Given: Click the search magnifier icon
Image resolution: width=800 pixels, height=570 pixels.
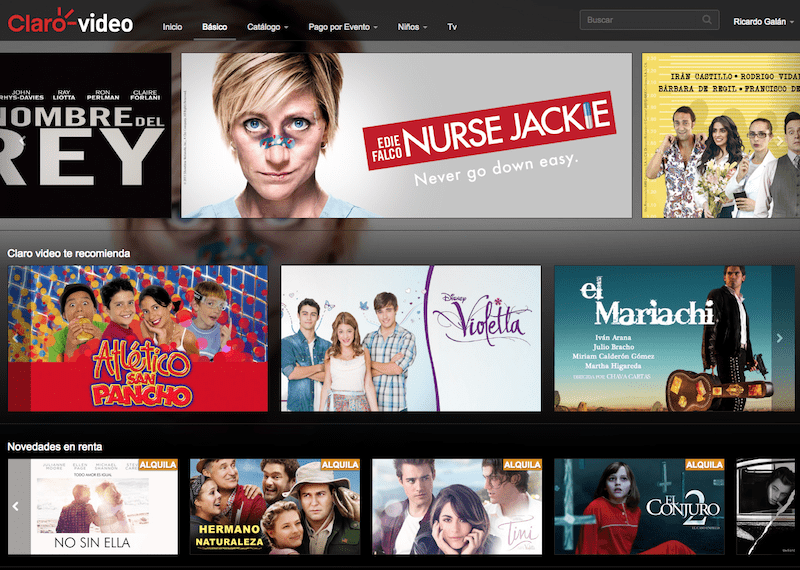Looking at the screenshot, I should 707,20.
